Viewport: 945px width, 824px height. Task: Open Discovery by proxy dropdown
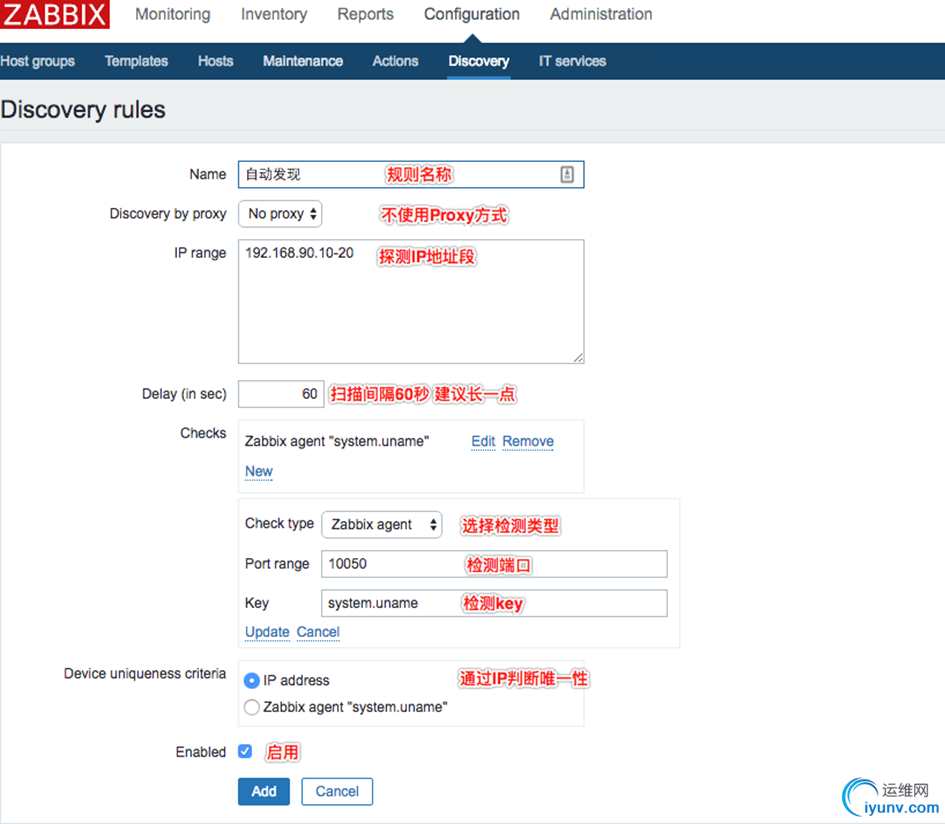pyautogui.click(x=280, y=214)
